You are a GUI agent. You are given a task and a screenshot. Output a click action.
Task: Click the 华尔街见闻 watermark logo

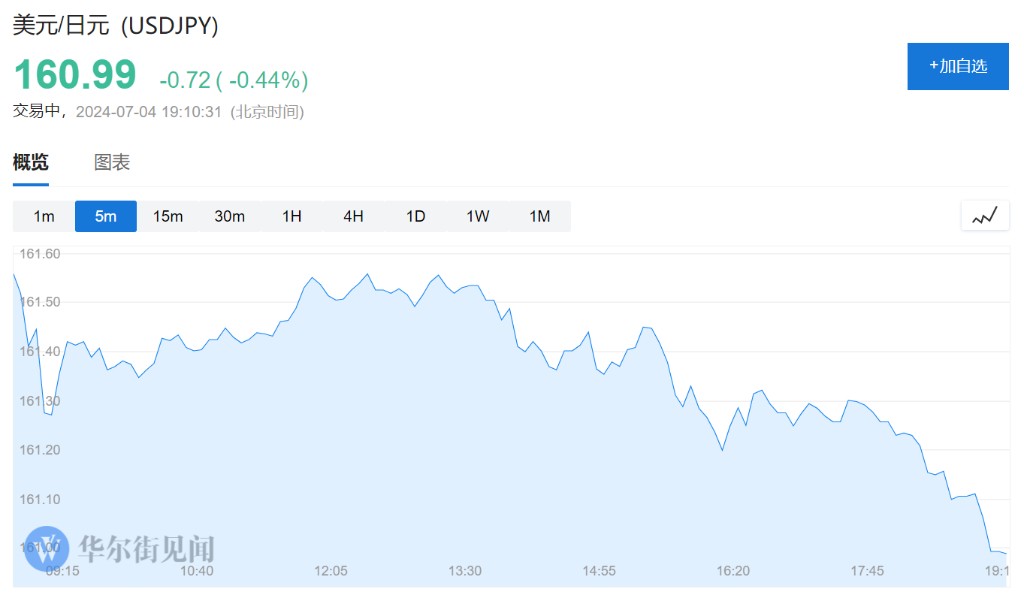[x=120, y=548]
